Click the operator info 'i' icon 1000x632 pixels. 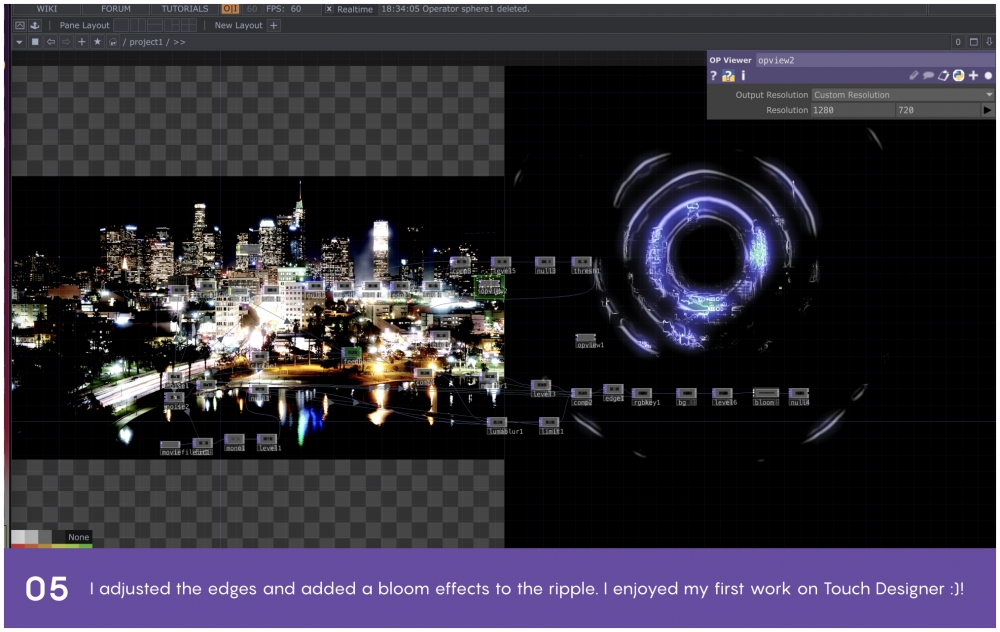point(743,76)
